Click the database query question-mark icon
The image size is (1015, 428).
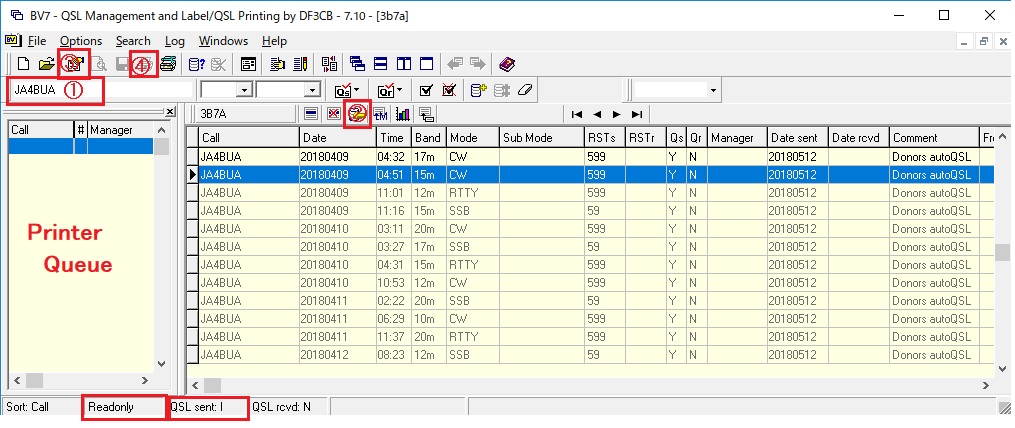[196, 64]
